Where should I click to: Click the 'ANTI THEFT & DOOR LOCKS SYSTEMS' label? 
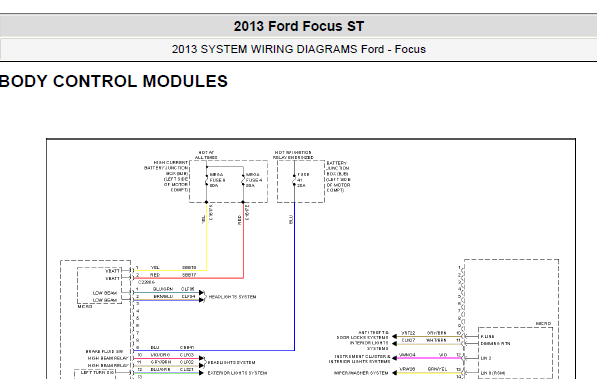point(363,335)
